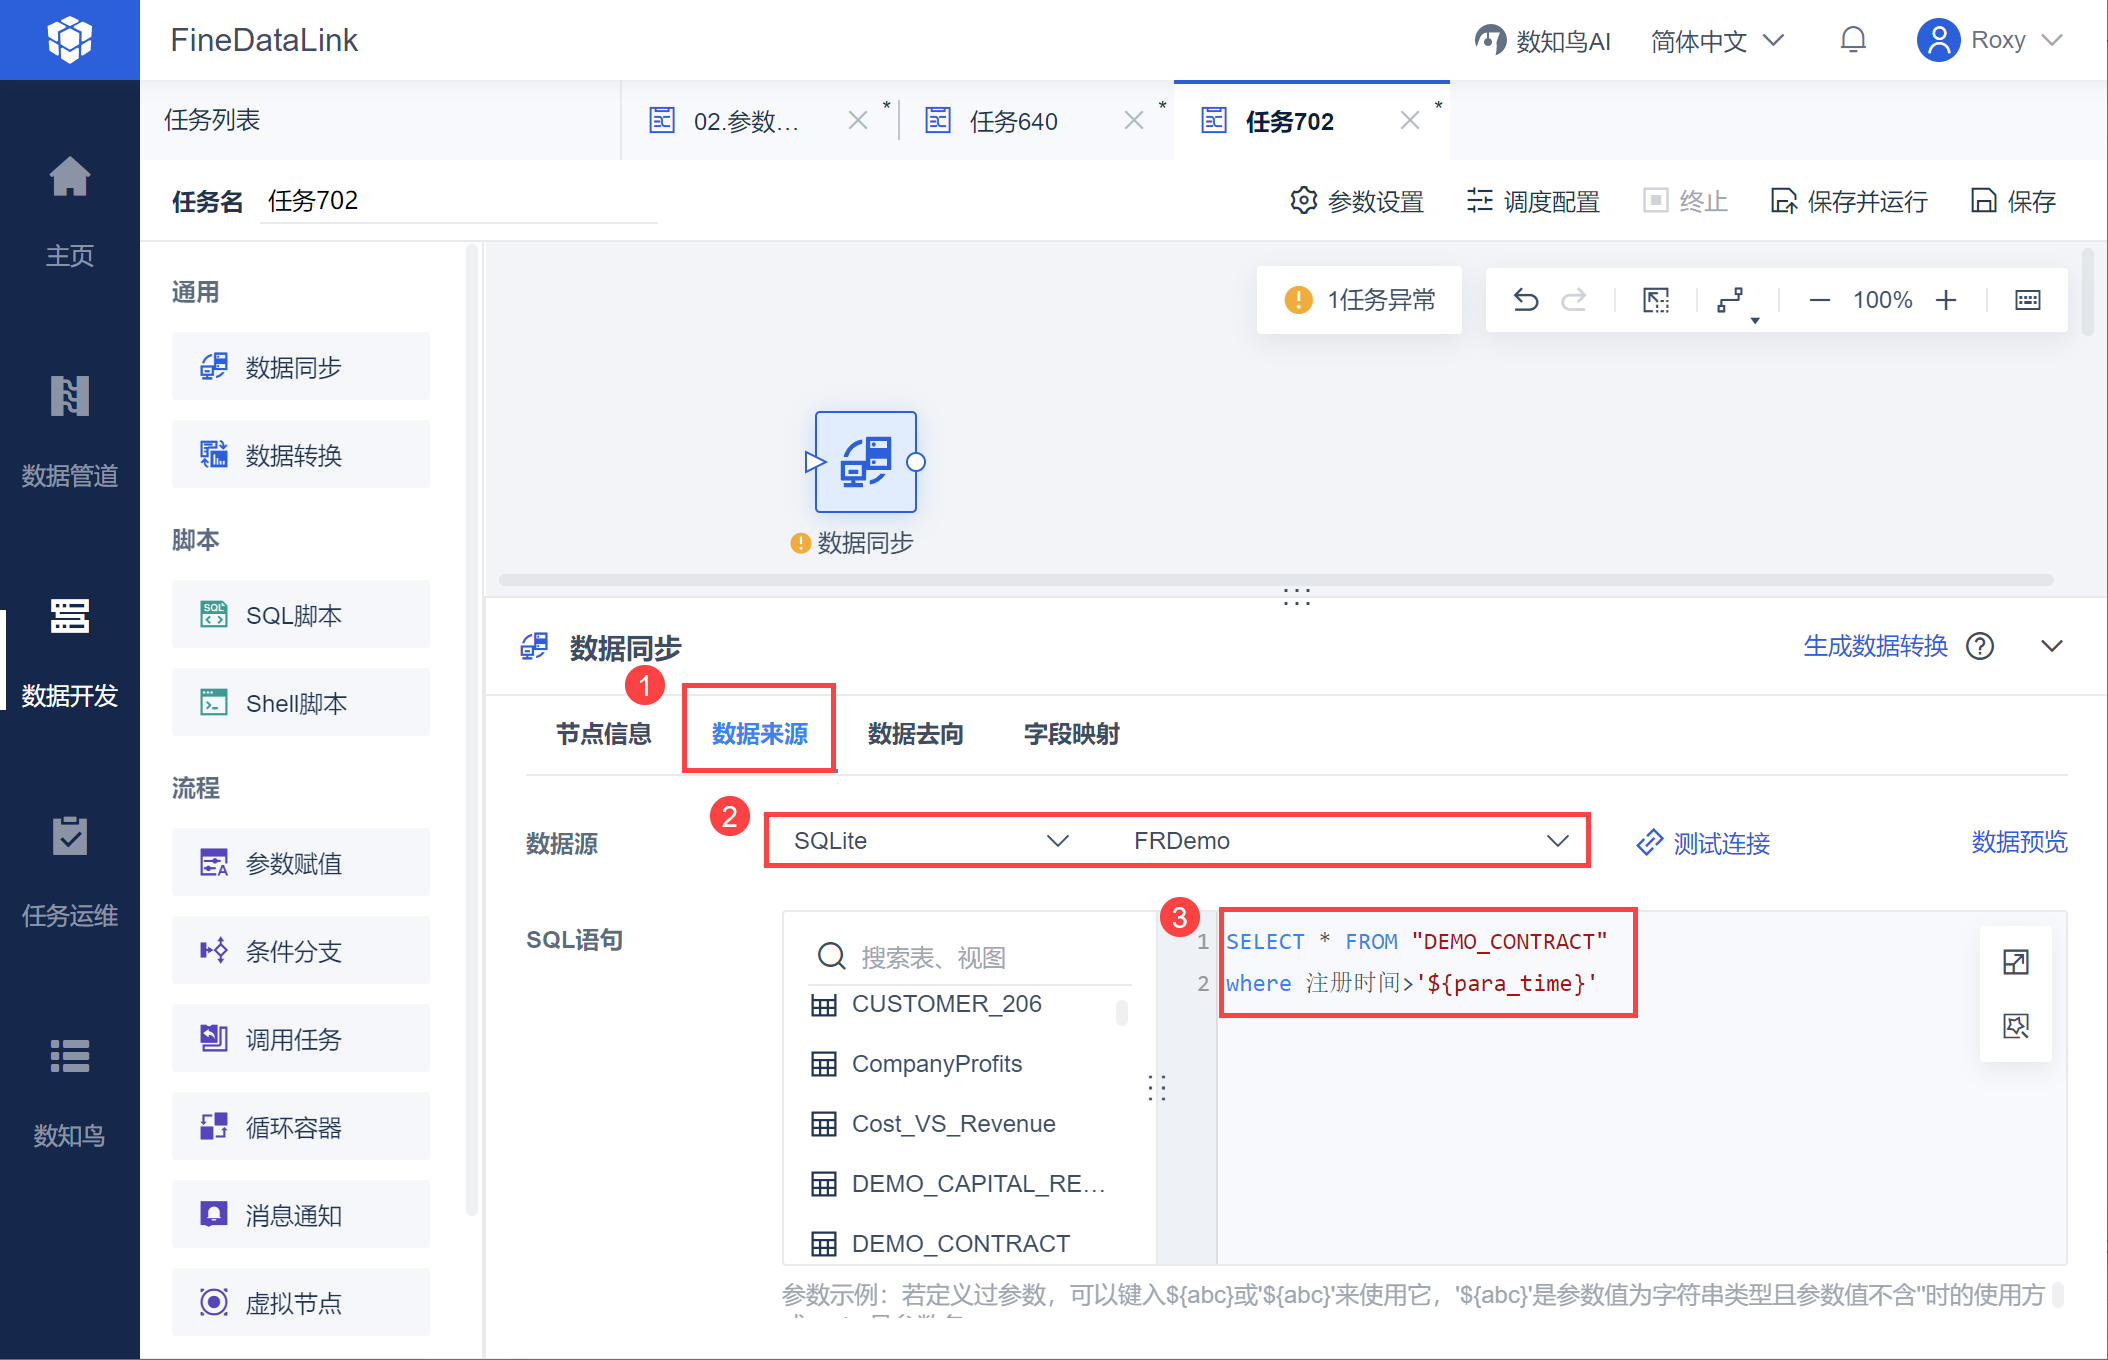2108x1360 pixels.
Task: Switch to the 任务640 tab
Action: coord(1013,121)
